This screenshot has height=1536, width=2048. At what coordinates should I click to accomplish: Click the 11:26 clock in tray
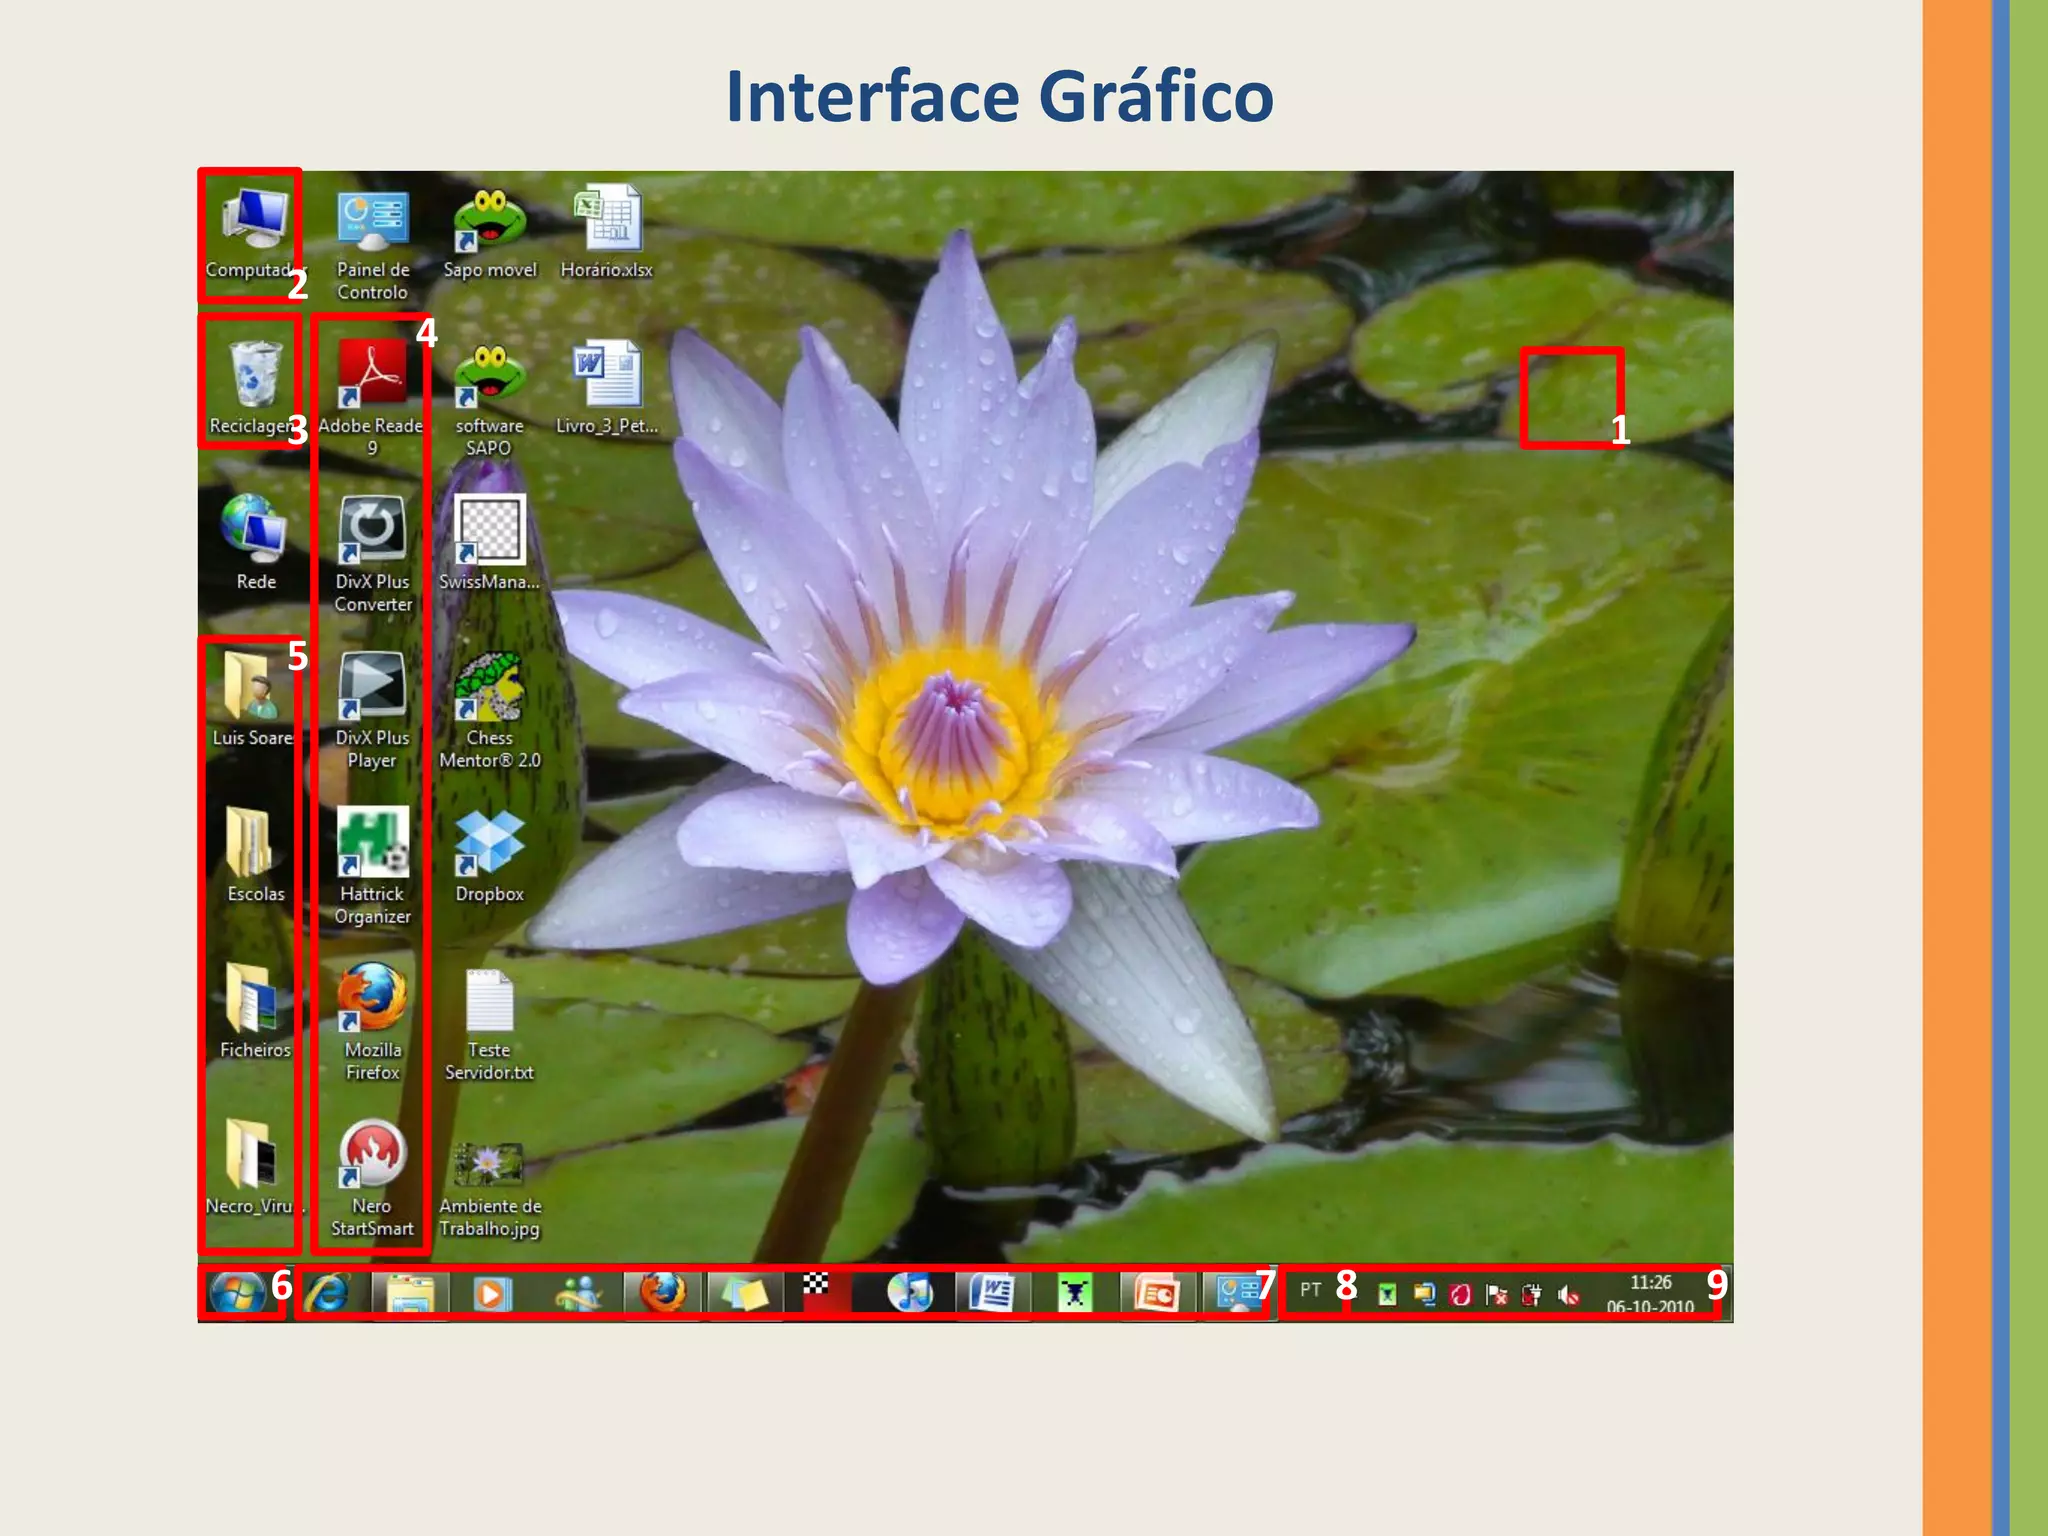click(x=1651, y=1283)
